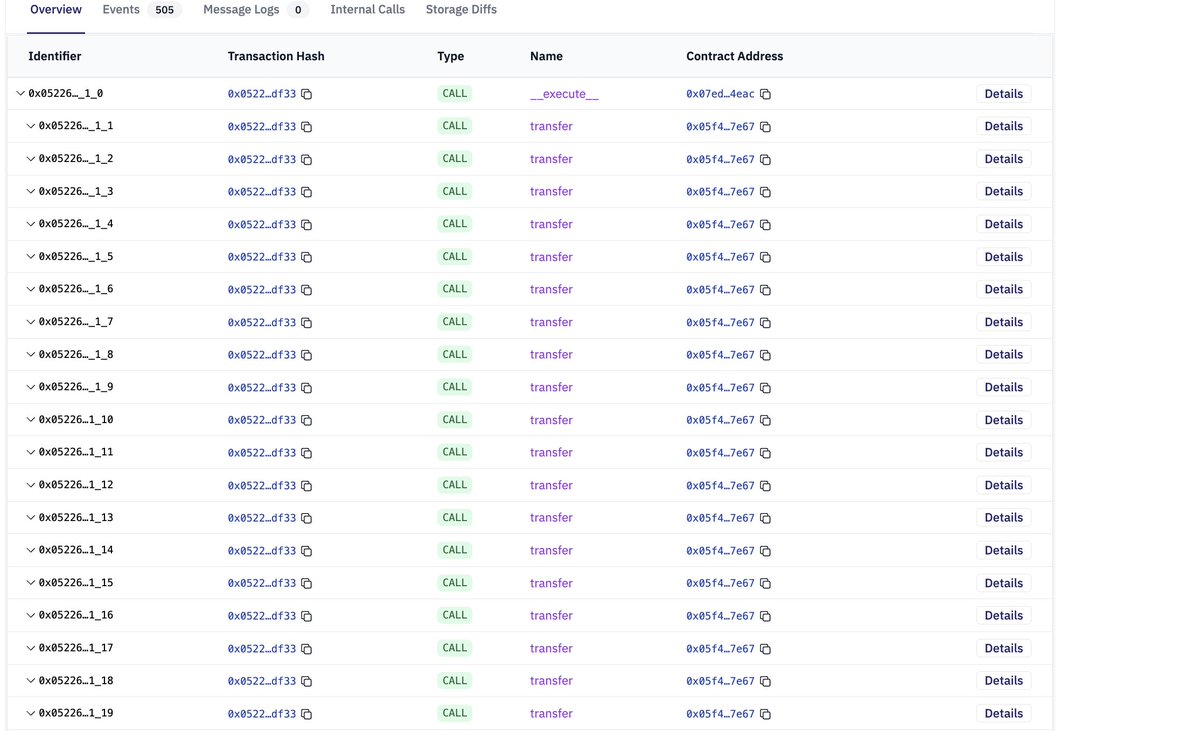Open transfer function link in row 0x05226…_1_8
Viewport: 1200px width, 731px height.
coord(551,355)
